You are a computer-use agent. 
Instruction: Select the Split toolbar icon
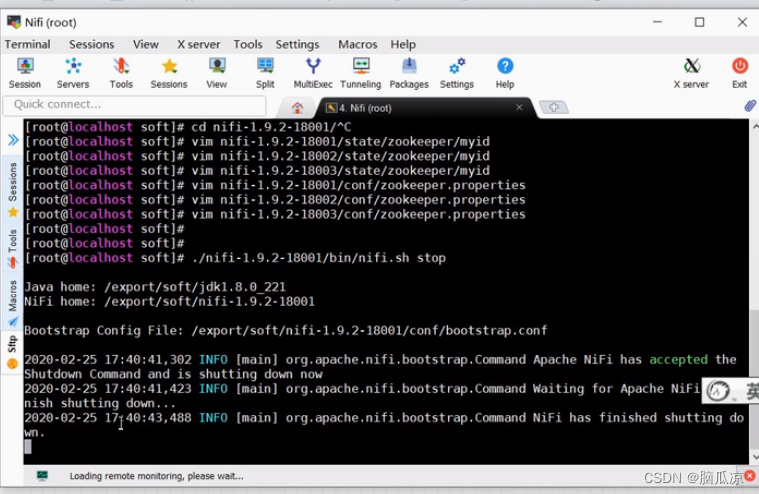coord(265,73)
